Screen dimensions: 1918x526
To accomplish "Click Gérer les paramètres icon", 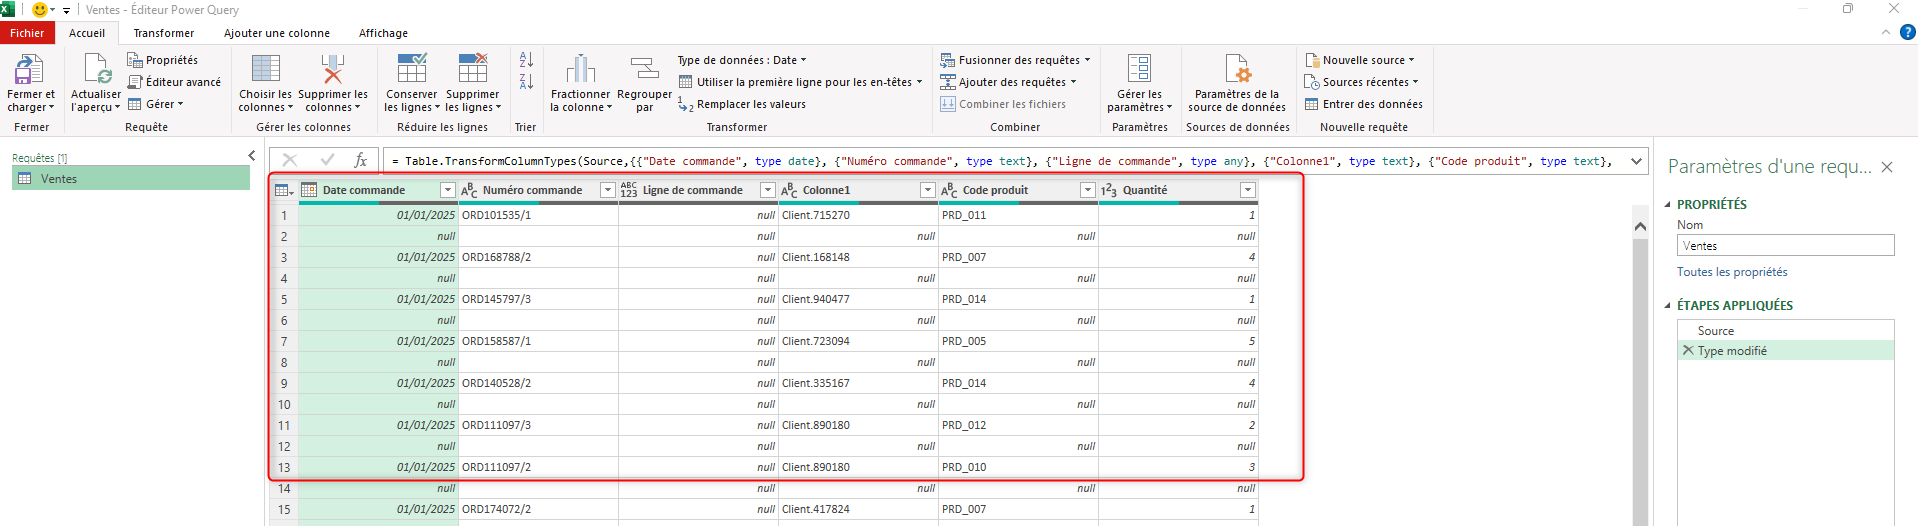I will tap(1139, 68).
